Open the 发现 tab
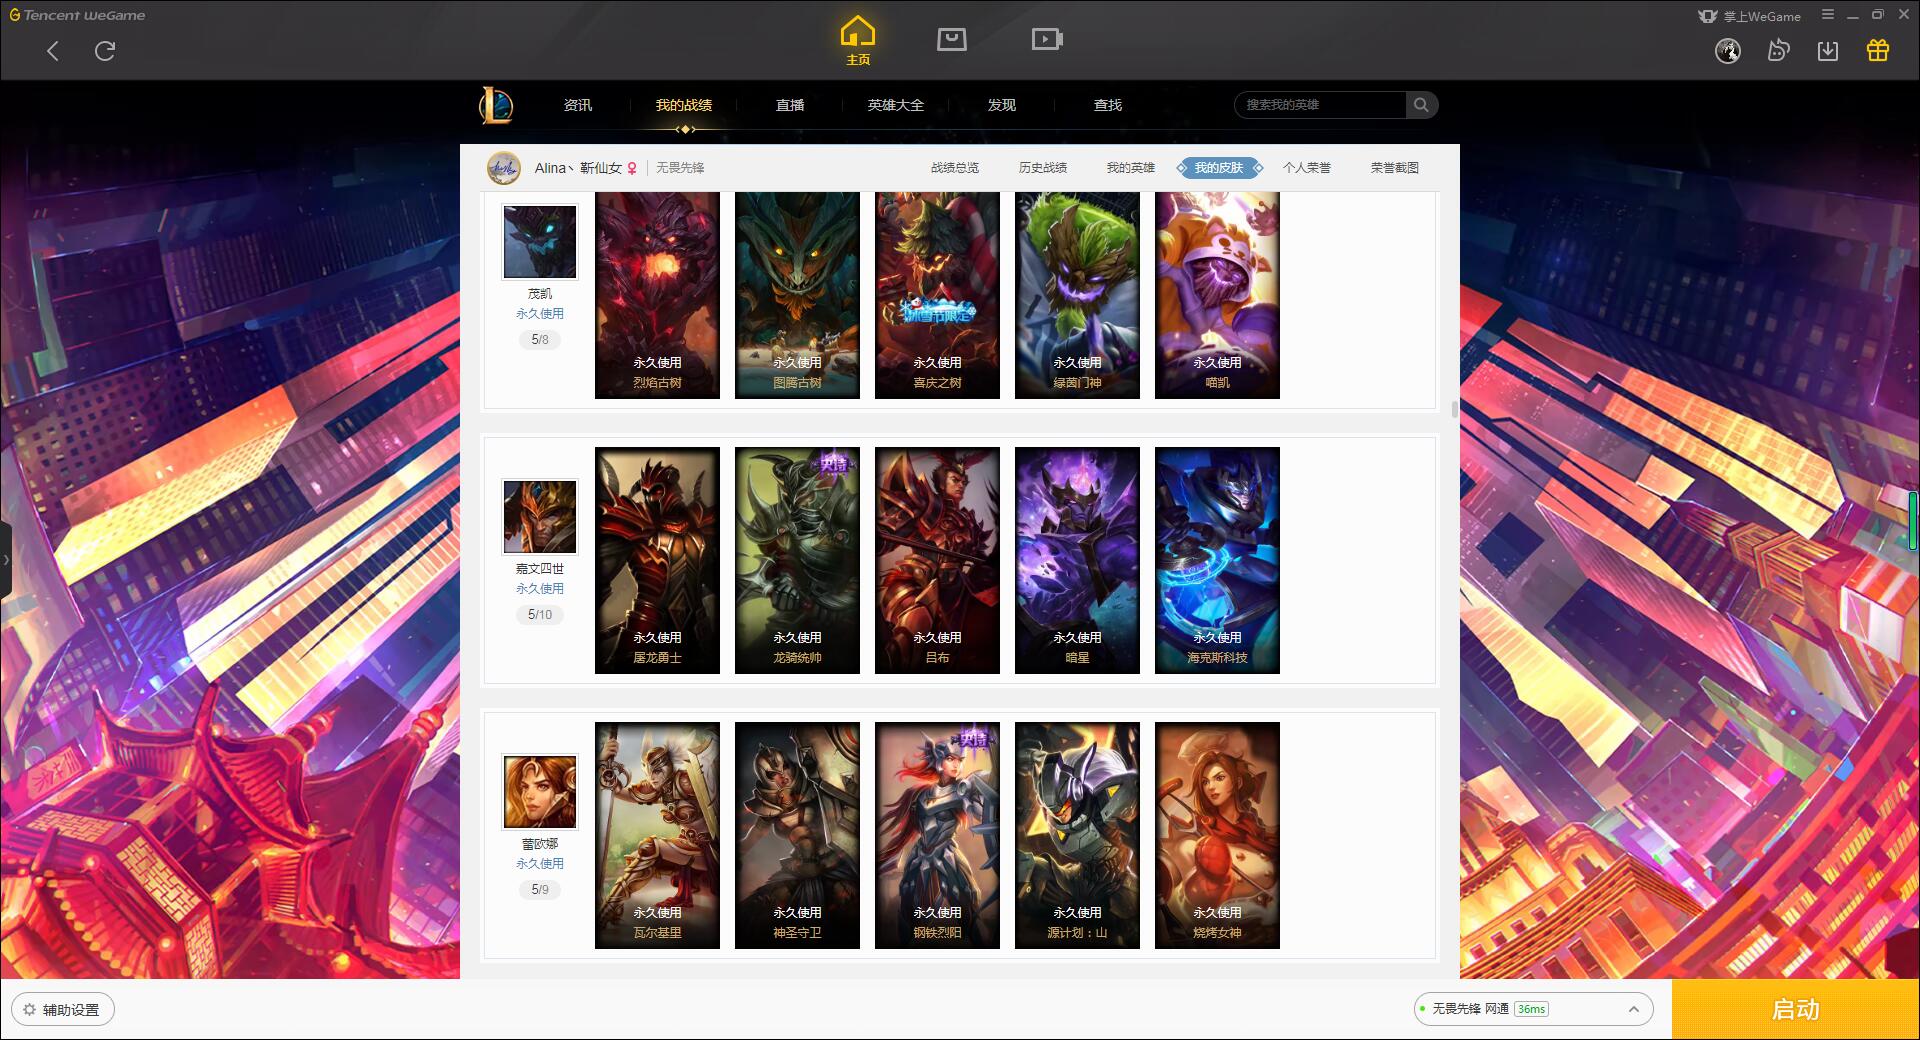 pyautogui.click(x=1002, y=105)
